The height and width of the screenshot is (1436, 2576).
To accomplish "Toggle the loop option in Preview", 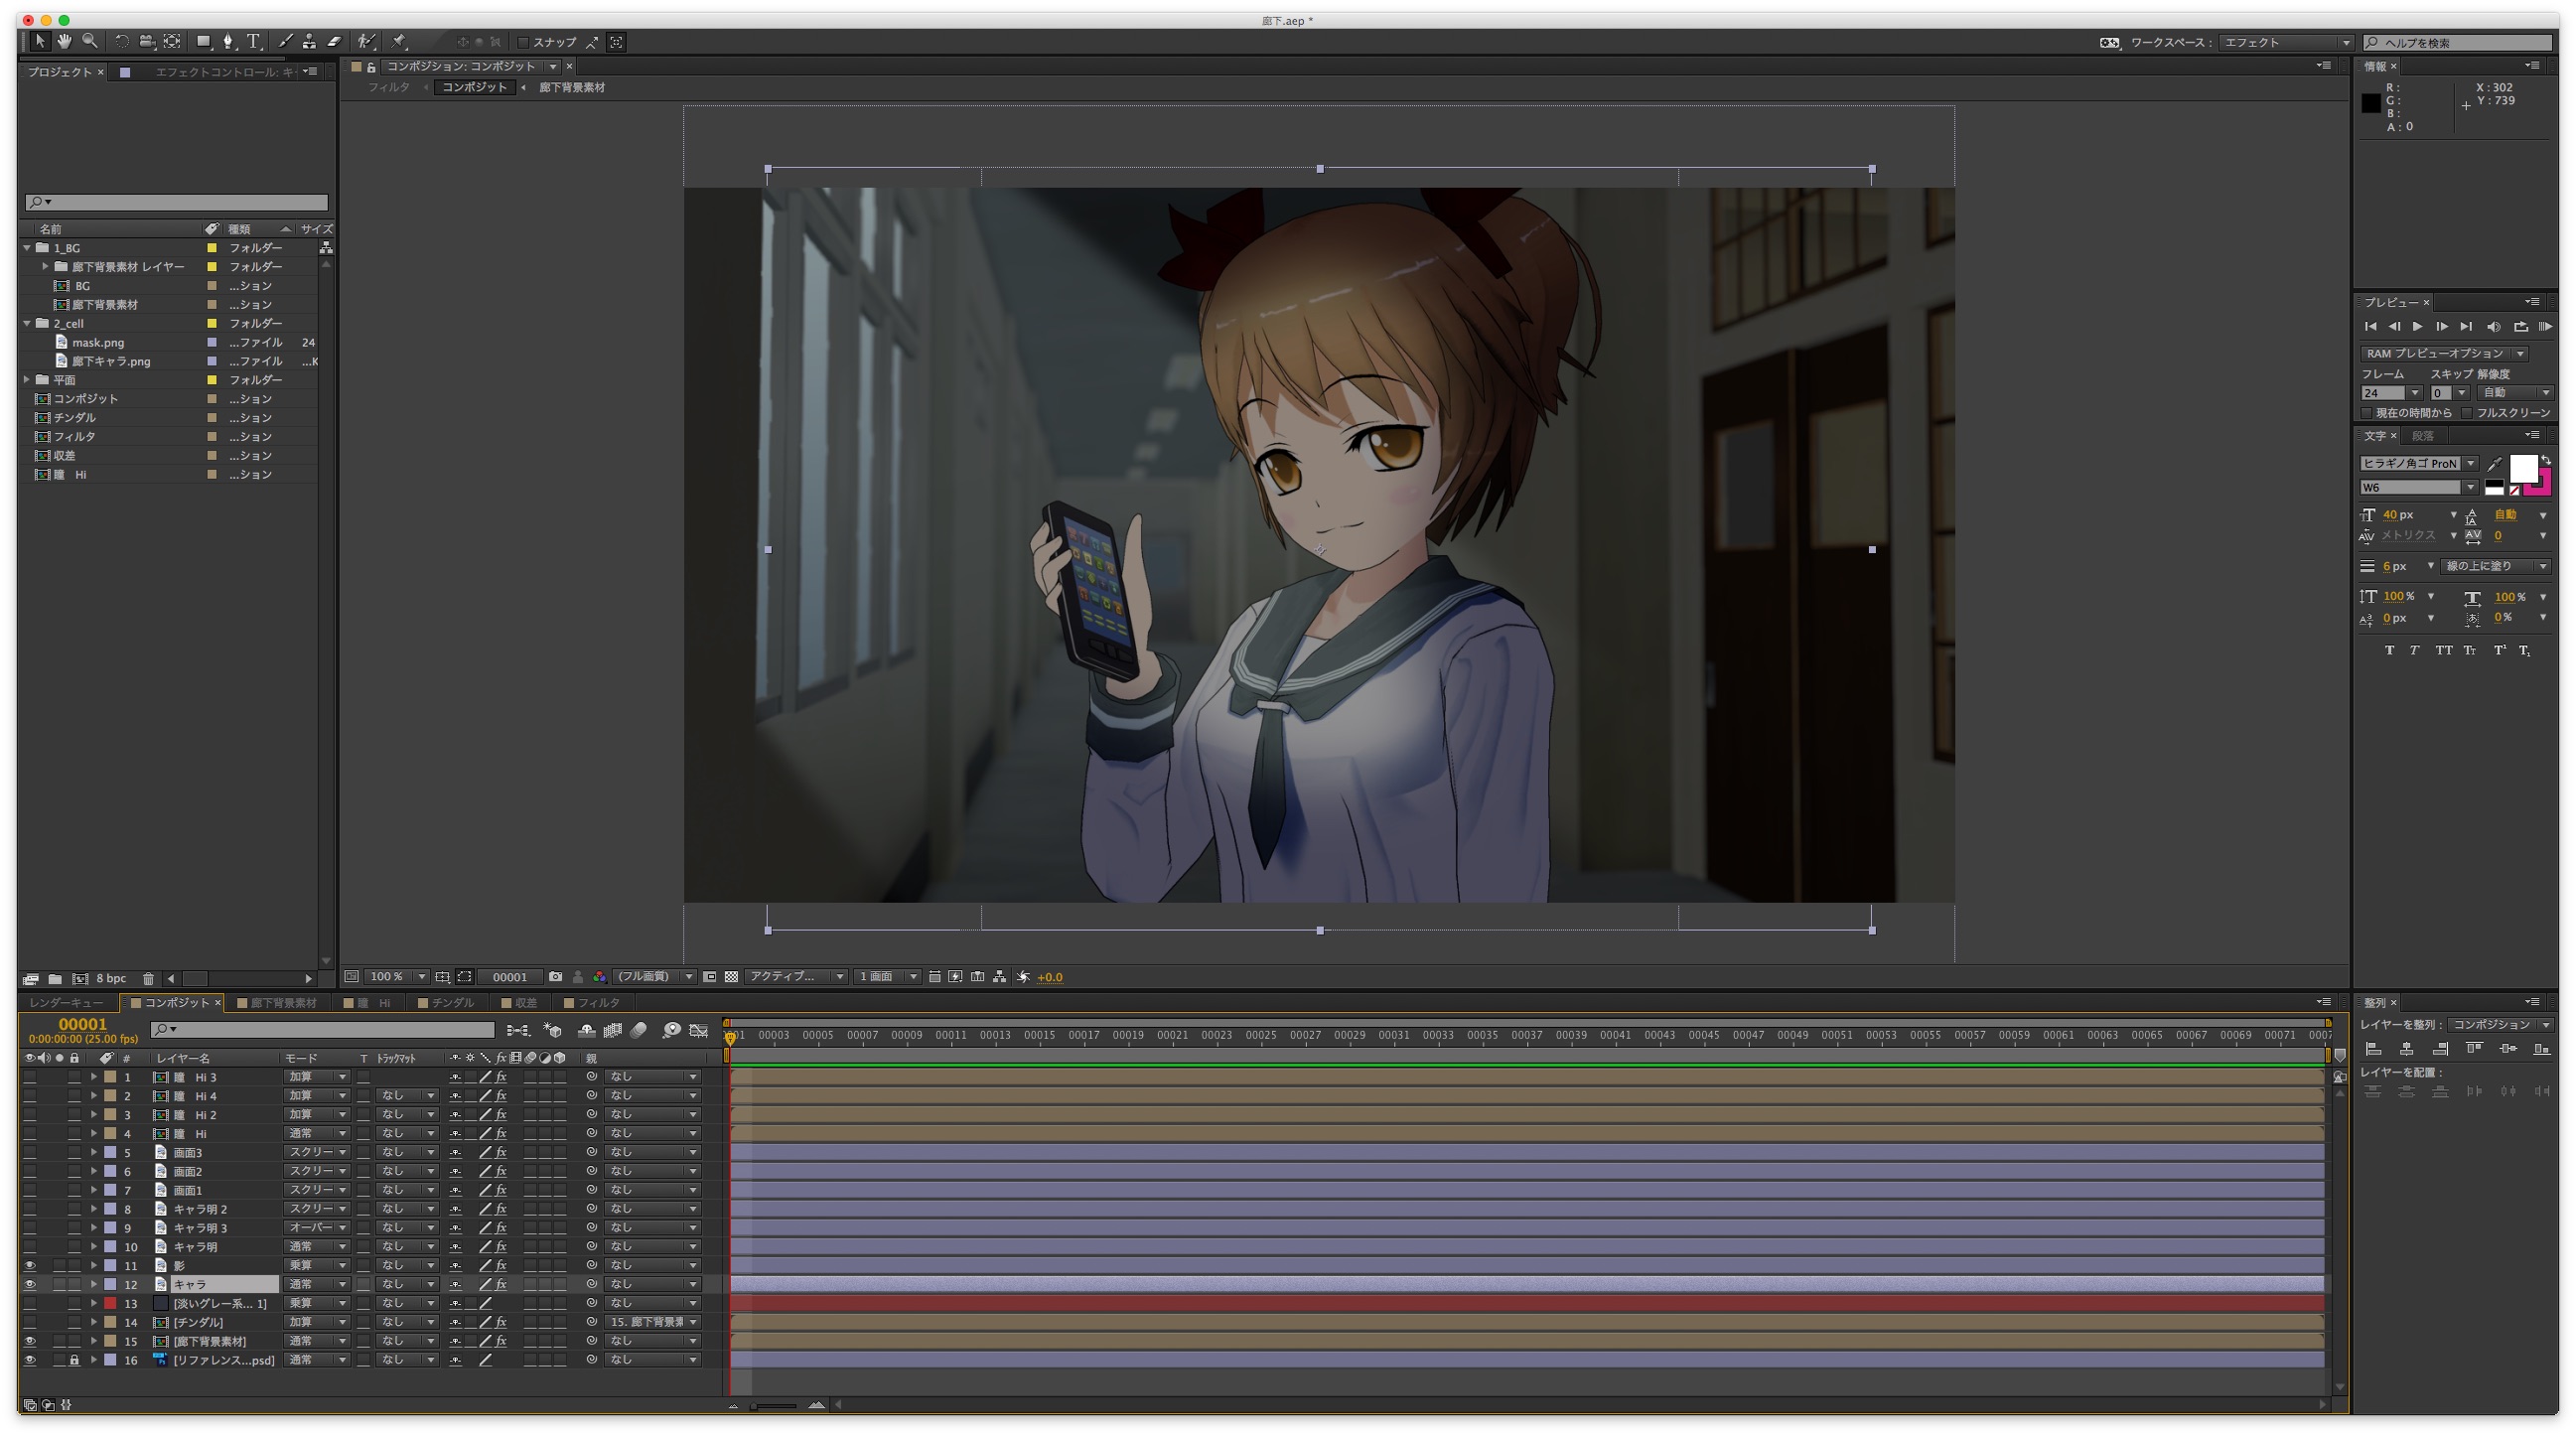I will coord(2521,326).
